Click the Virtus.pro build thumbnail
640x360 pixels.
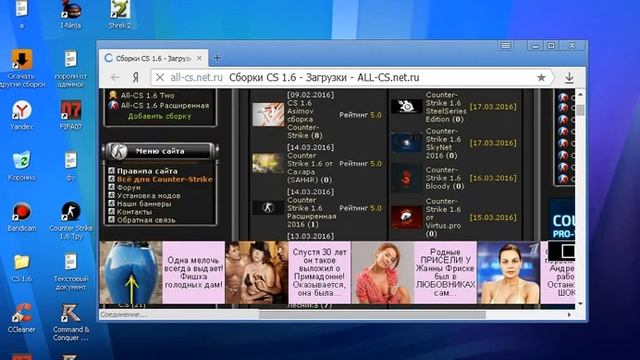[407, 217]
